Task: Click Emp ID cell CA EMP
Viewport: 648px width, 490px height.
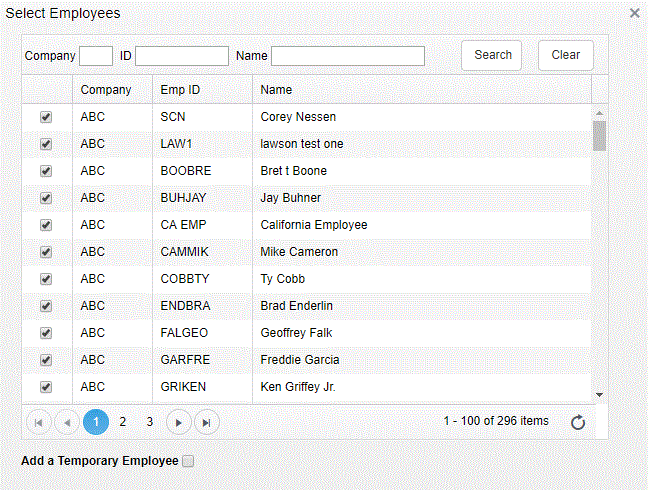Action: (202, 225)
